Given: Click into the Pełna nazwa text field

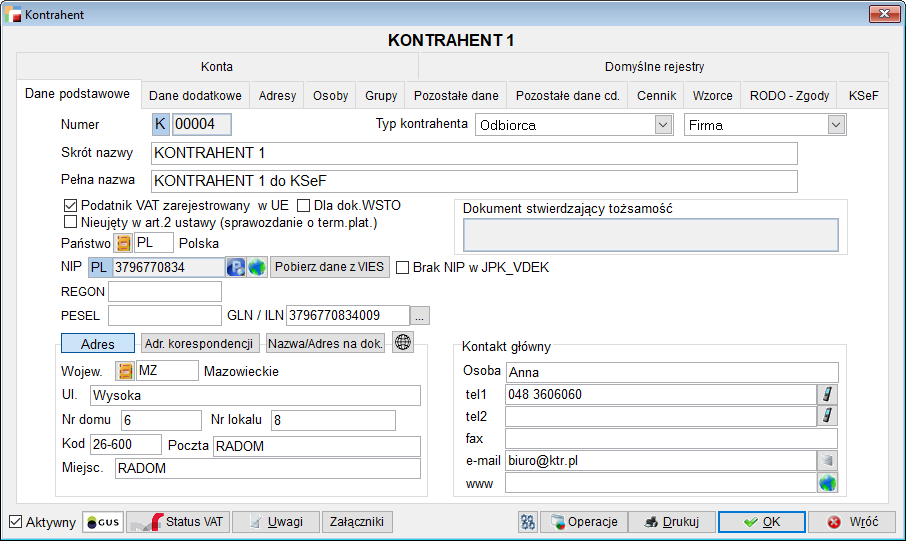Looking at the screenshot, I should tap(474, 181).
